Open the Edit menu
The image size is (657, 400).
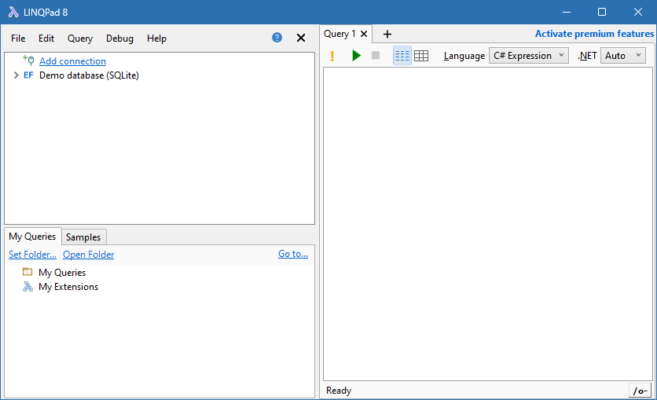[x=46, y=39]
